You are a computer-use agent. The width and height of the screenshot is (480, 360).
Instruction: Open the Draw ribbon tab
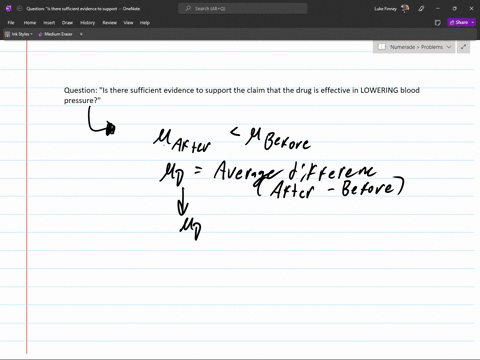(67, 23)
